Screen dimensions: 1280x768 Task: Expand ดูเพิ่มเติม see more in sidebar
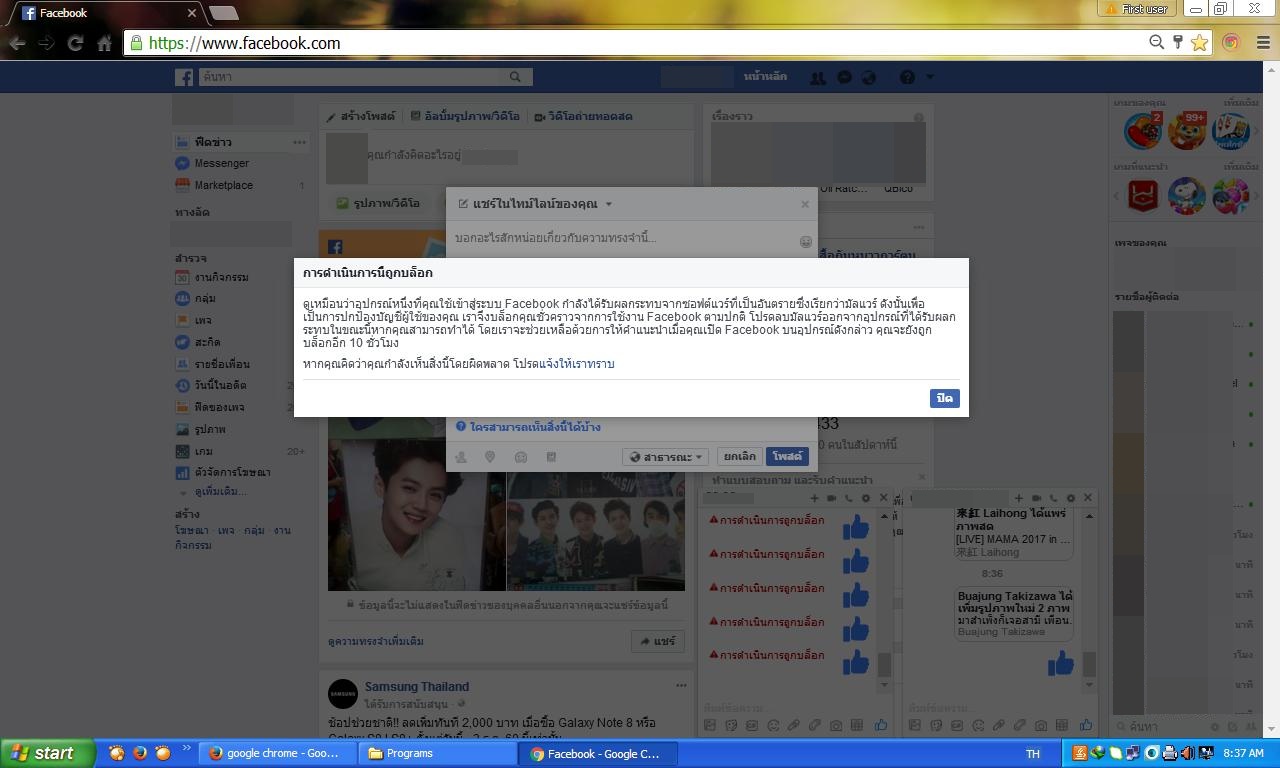220,491
